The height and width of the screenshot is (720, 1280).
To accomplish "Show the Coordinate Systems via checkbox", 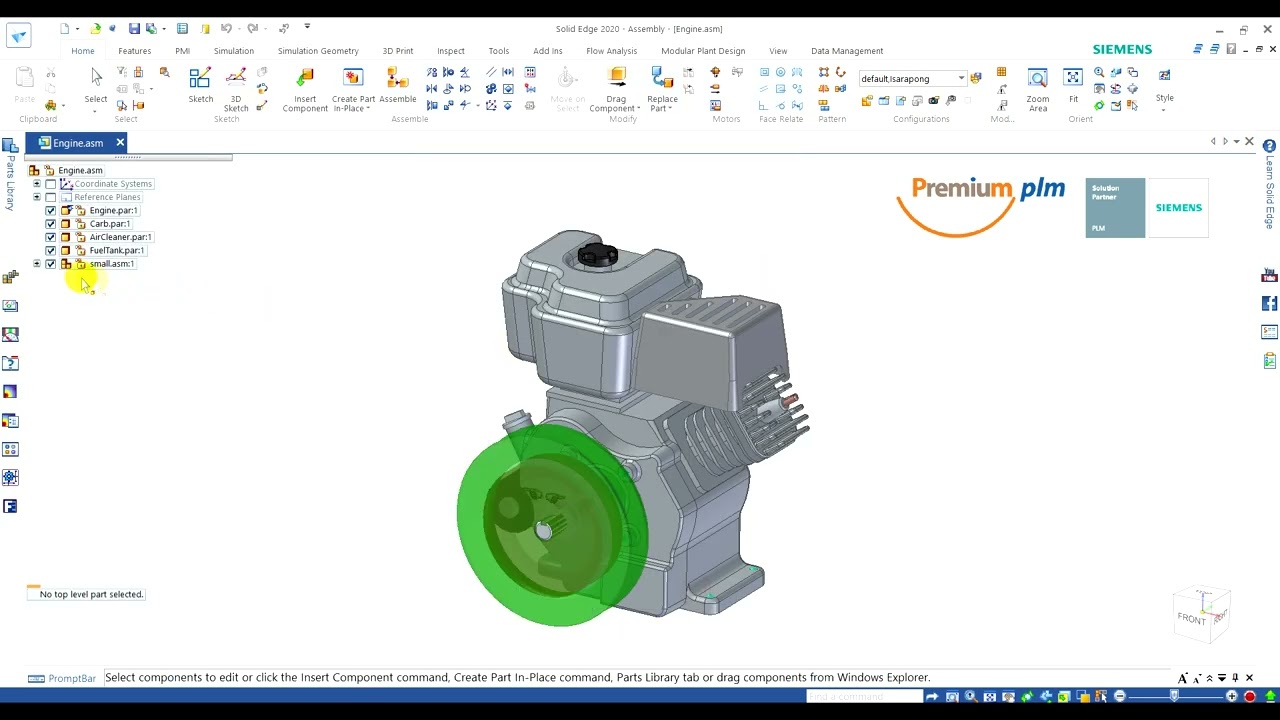I will tap(51, 184).
